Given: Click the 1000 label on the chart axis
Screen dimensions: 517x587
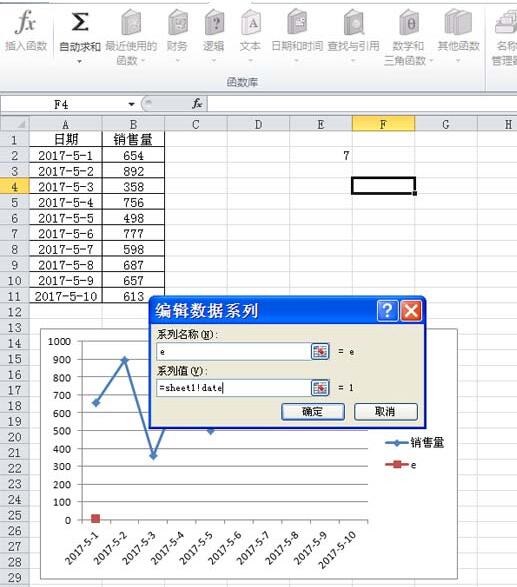Looking at the screenshot, I should [59, 341].
